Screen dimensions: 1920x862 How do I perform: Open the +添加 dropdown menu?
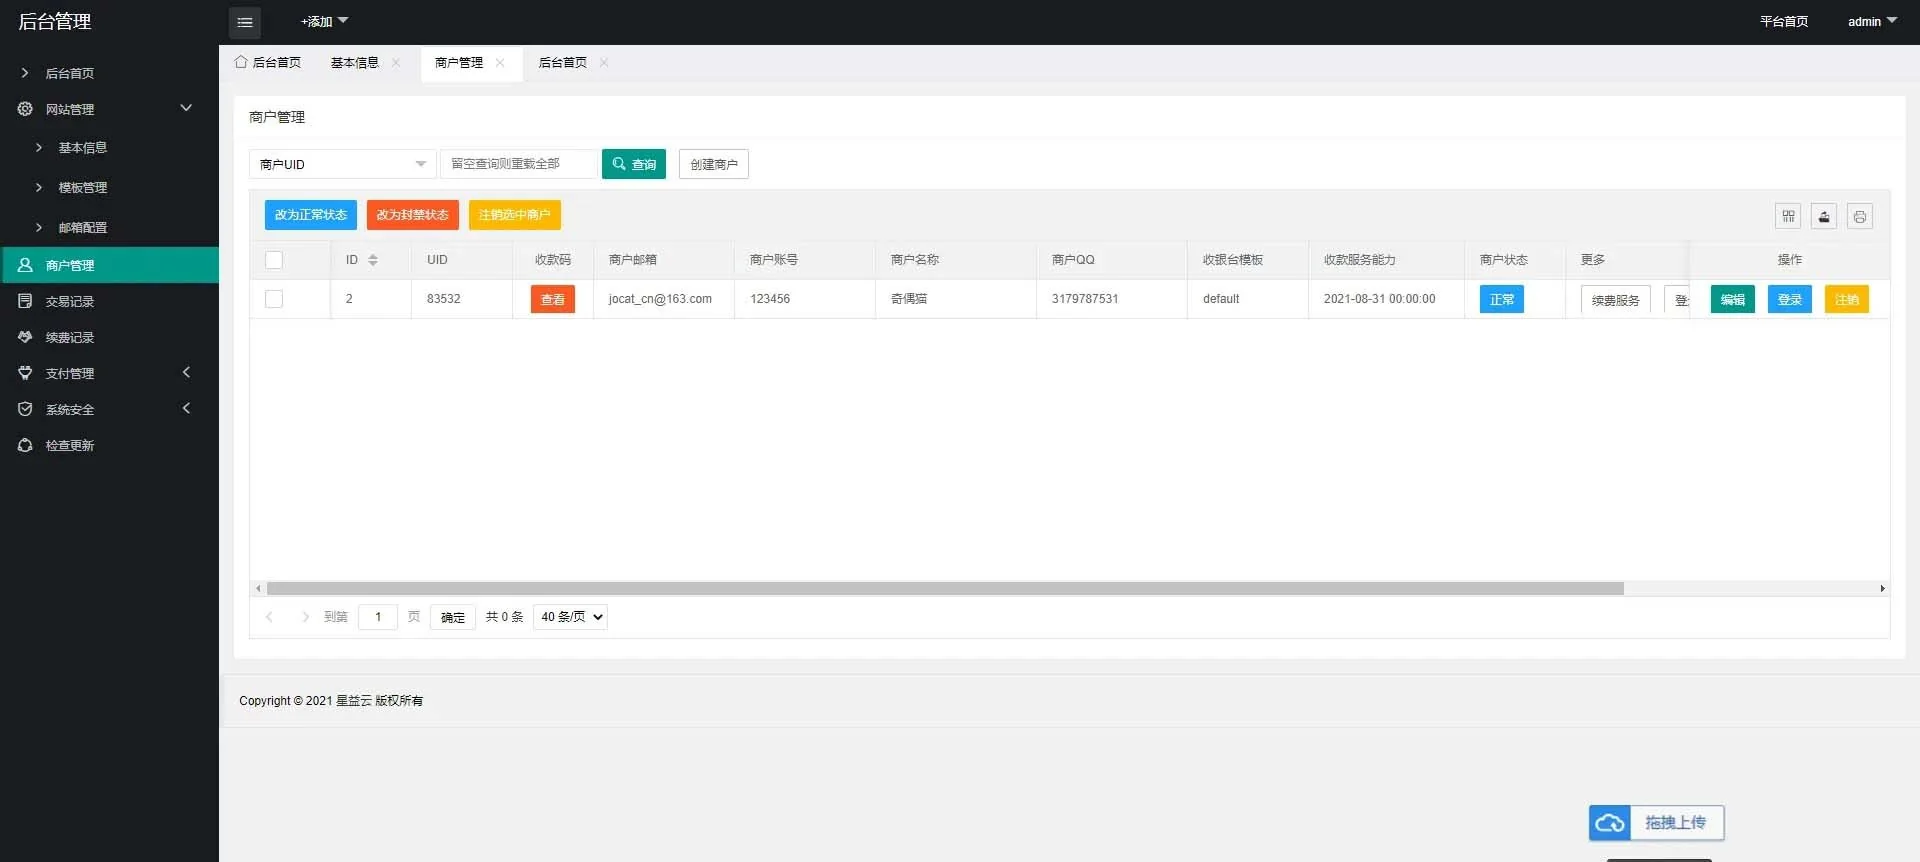point(323,21)
